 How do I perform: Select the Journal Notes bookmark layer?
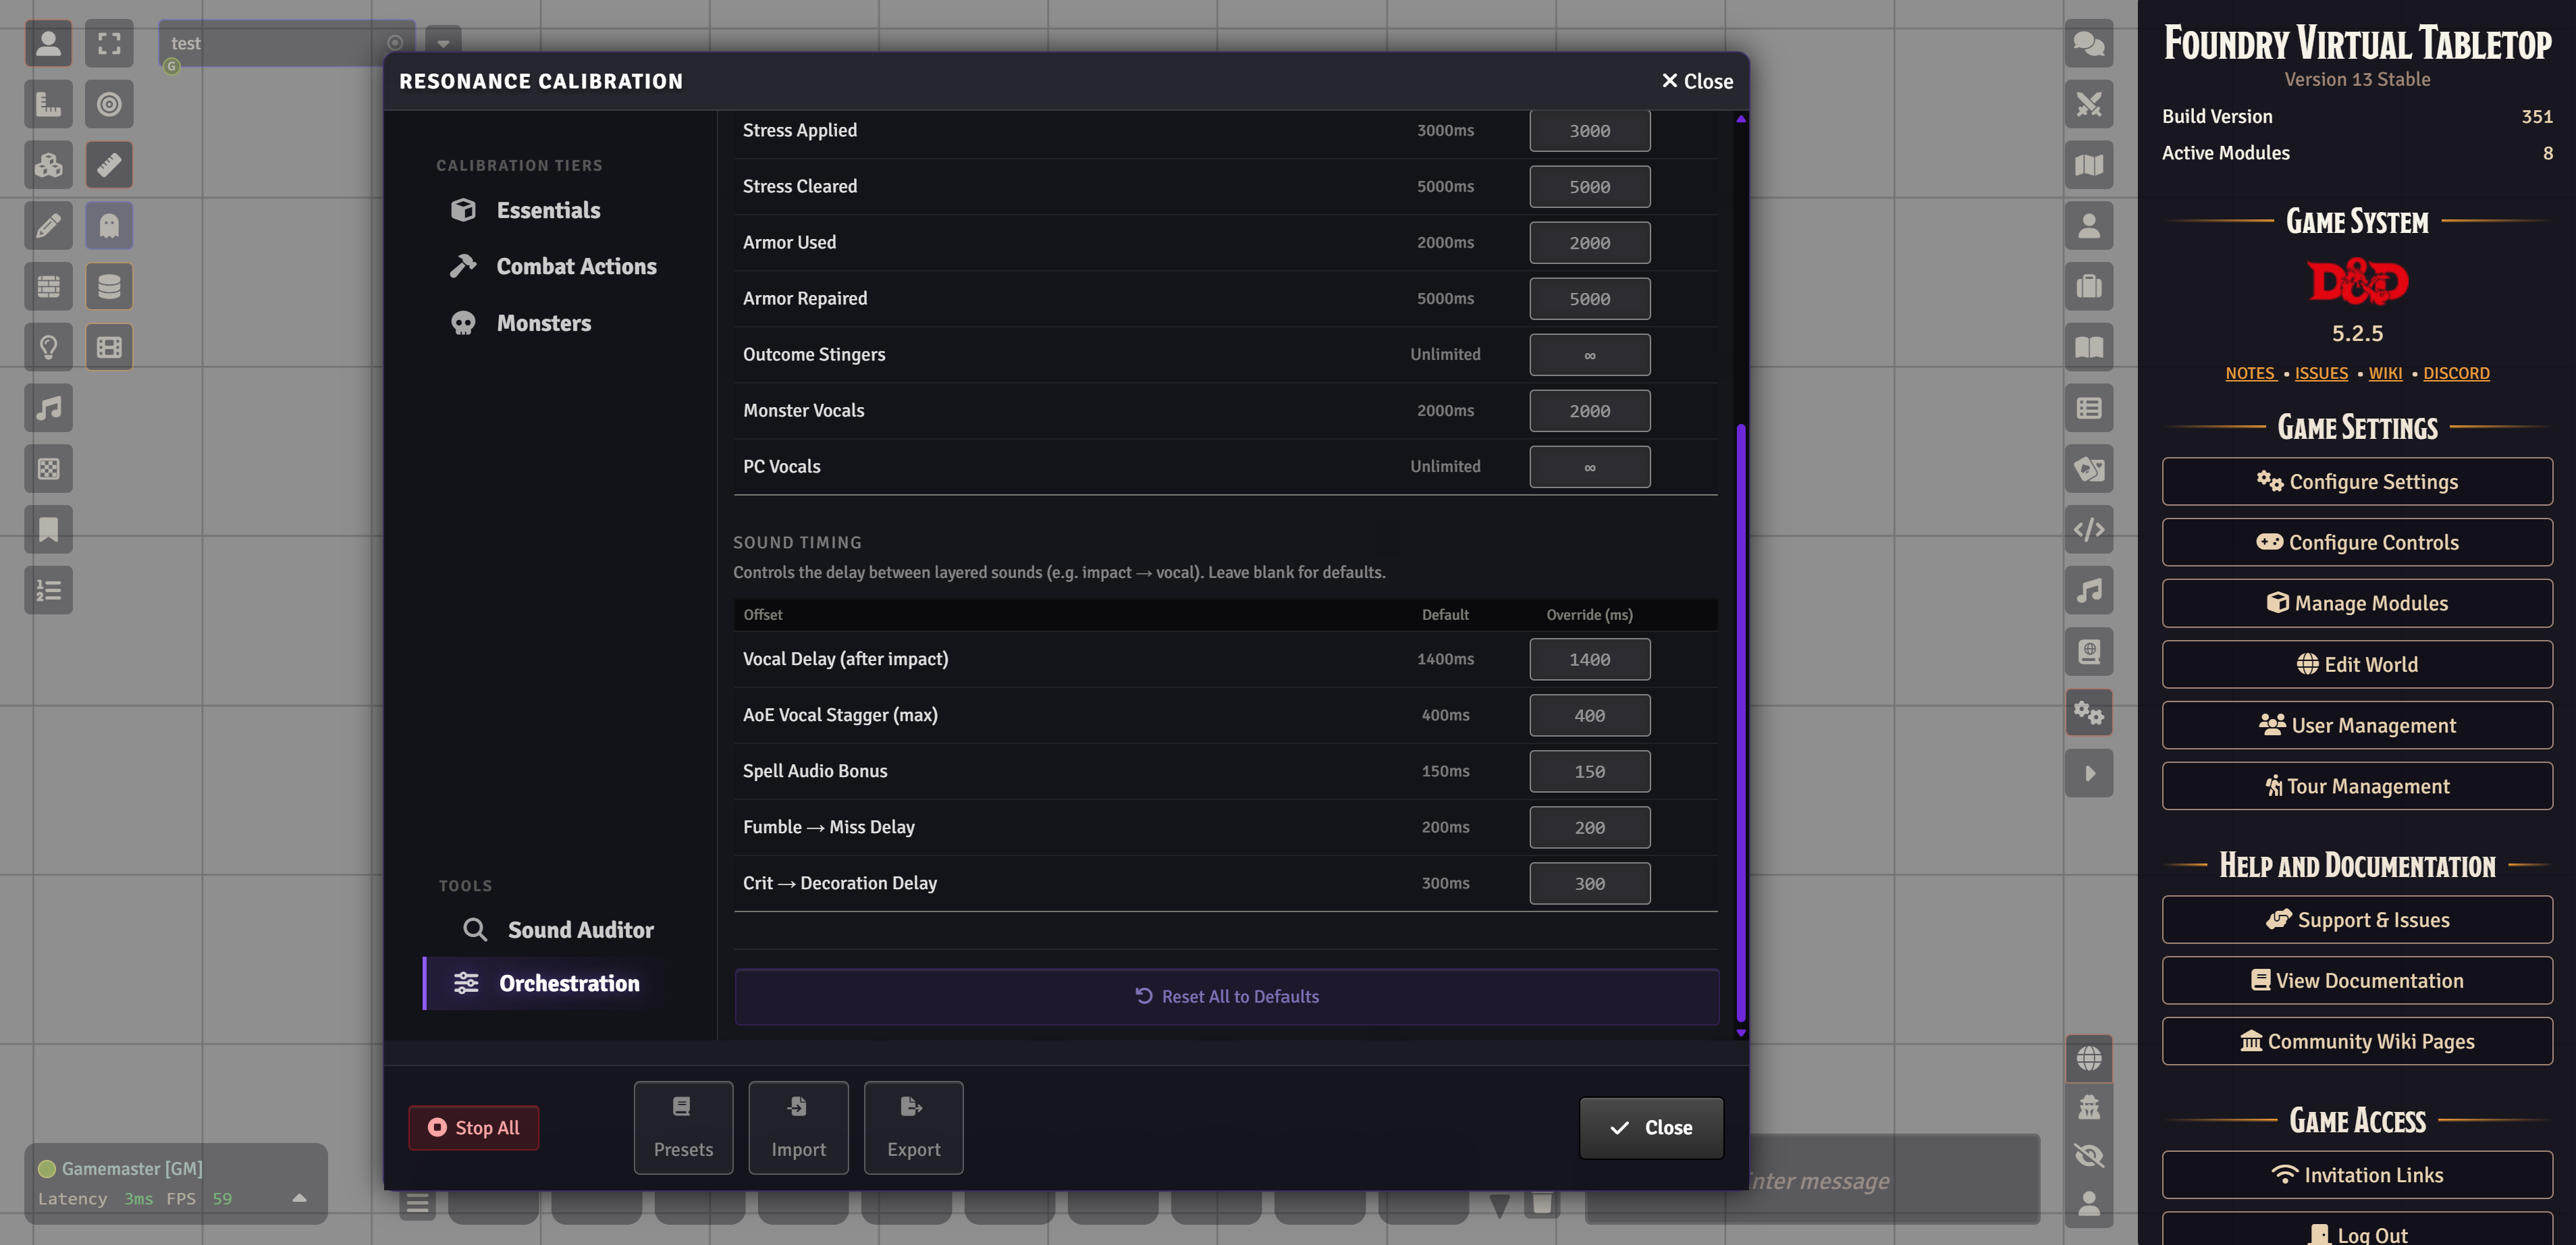(x=48, y=530)
